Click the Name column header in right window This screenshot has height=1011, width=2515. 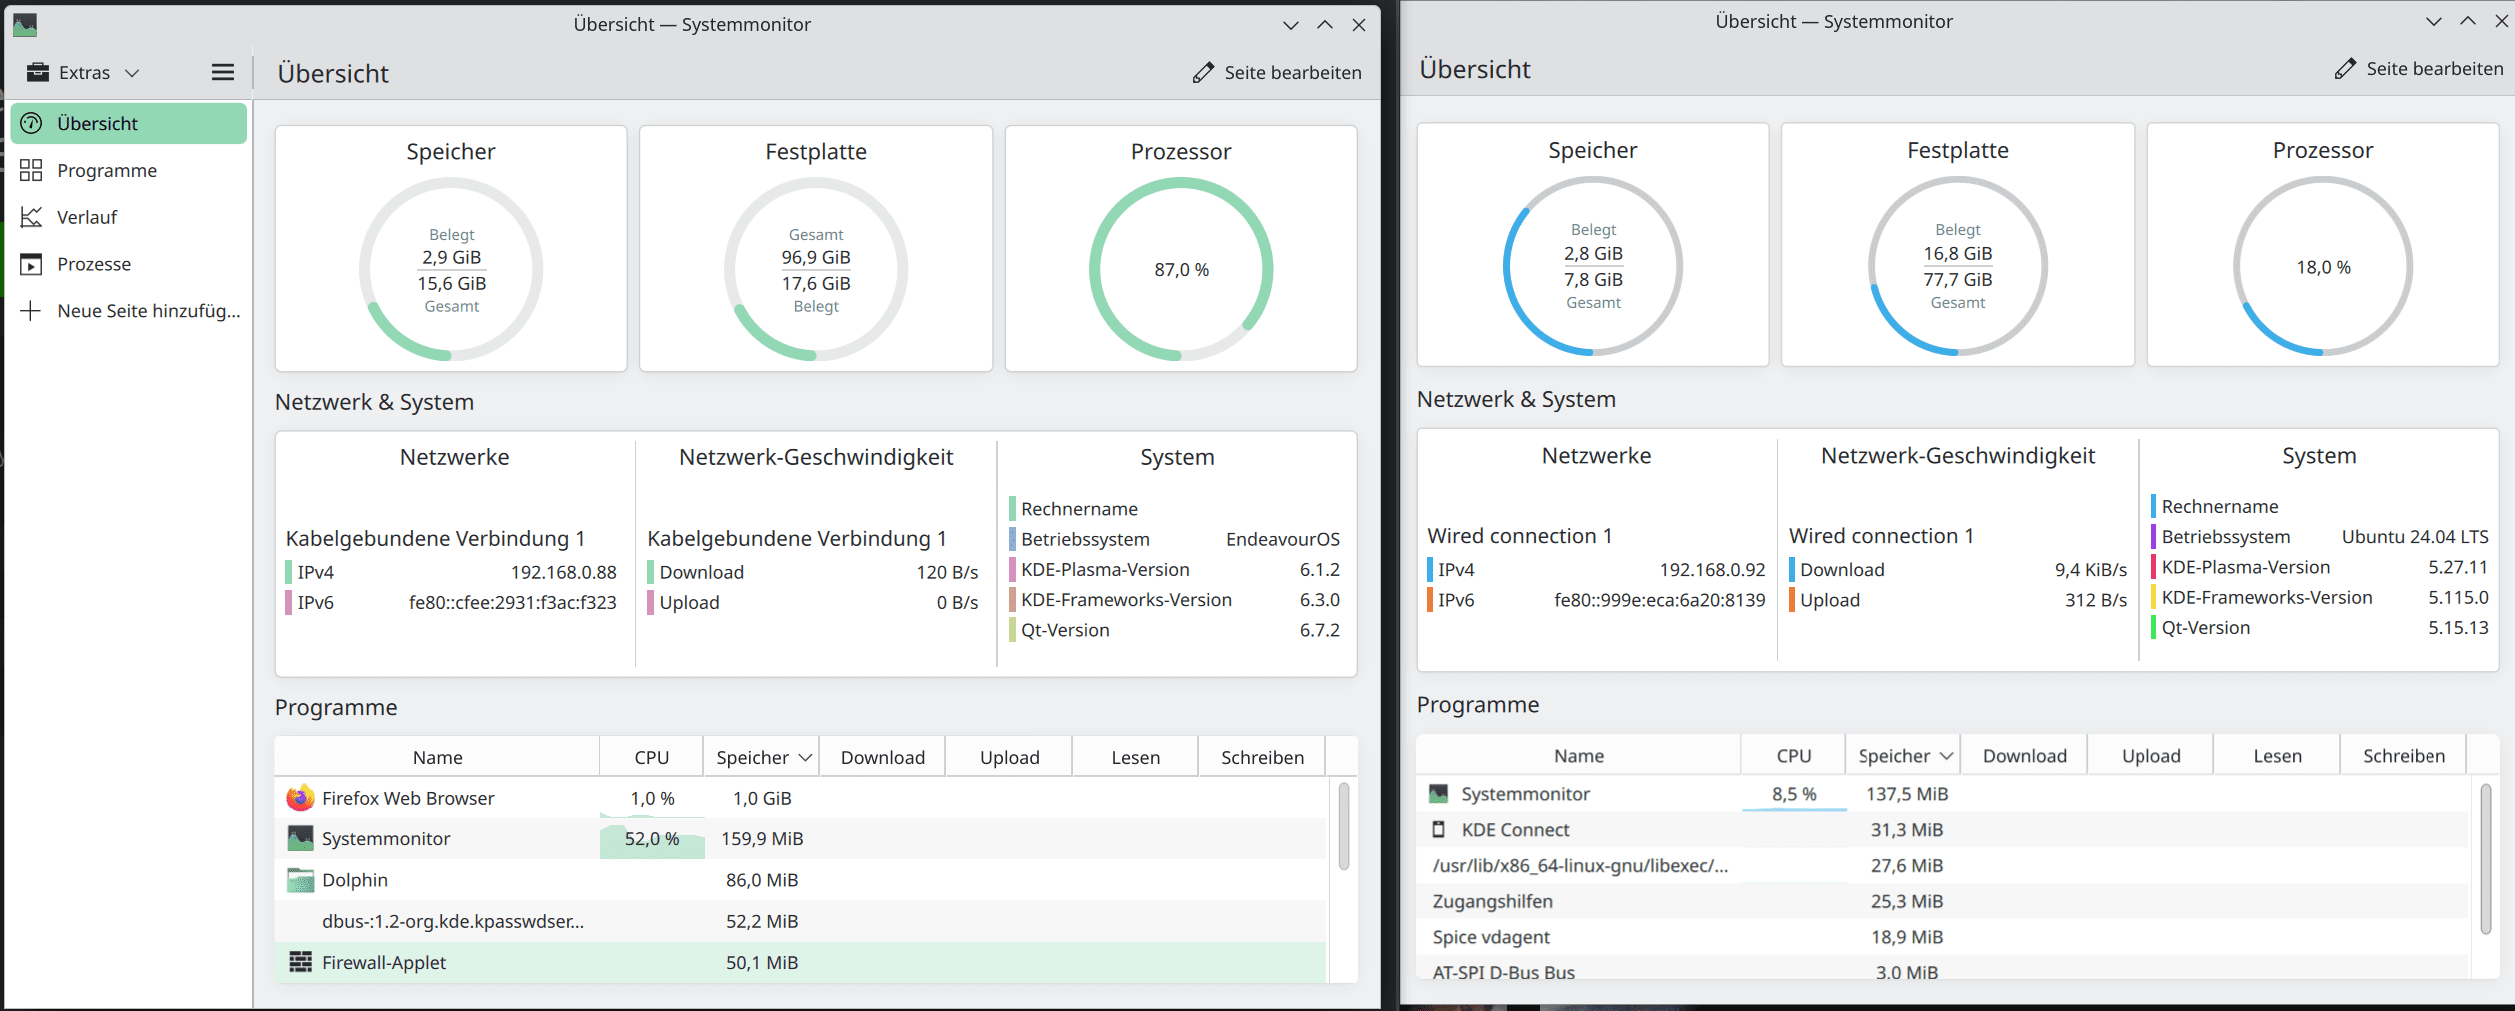point(1579,756)
